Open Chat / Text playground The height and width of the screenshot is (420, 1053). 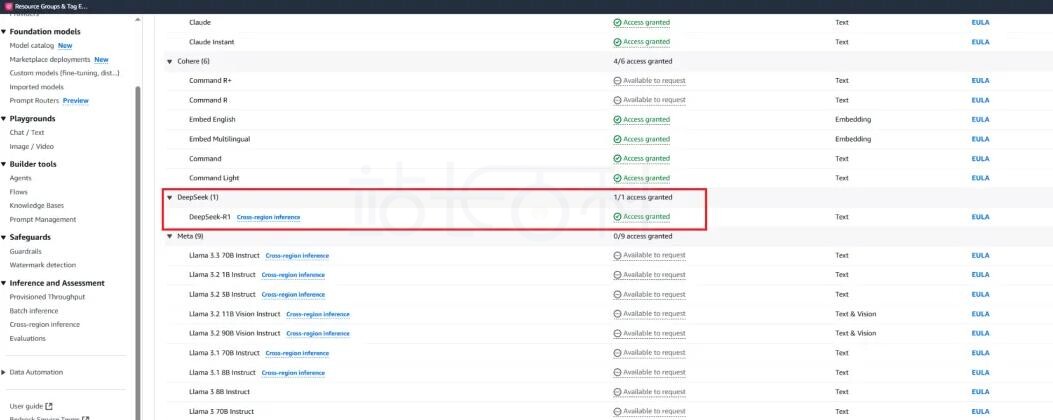tap(27, 133)
